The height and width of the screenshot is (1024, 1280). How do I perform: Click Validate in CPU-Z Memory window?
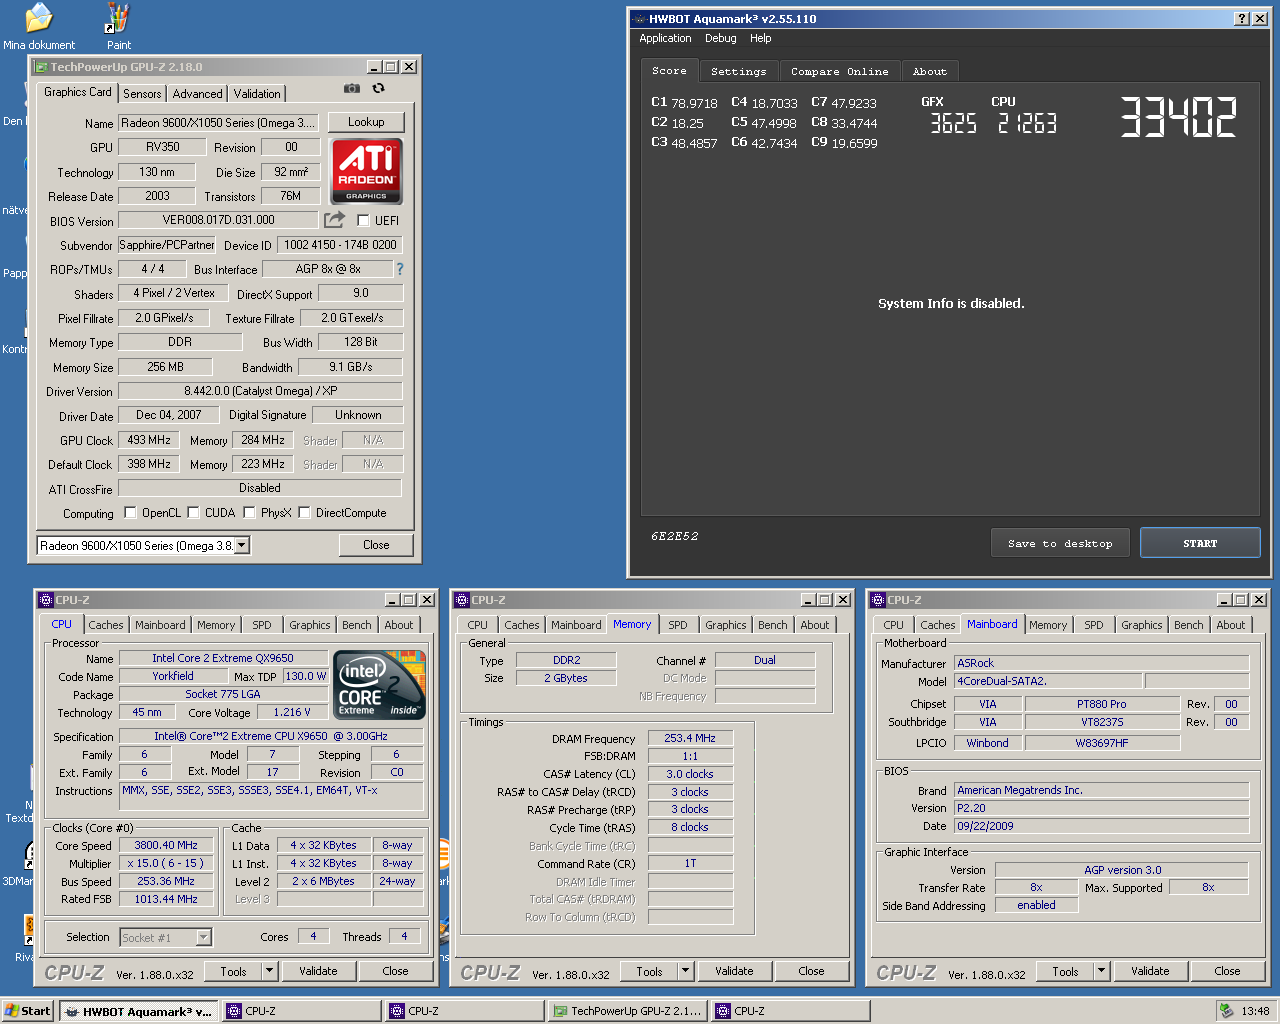(x=734, y=971)
